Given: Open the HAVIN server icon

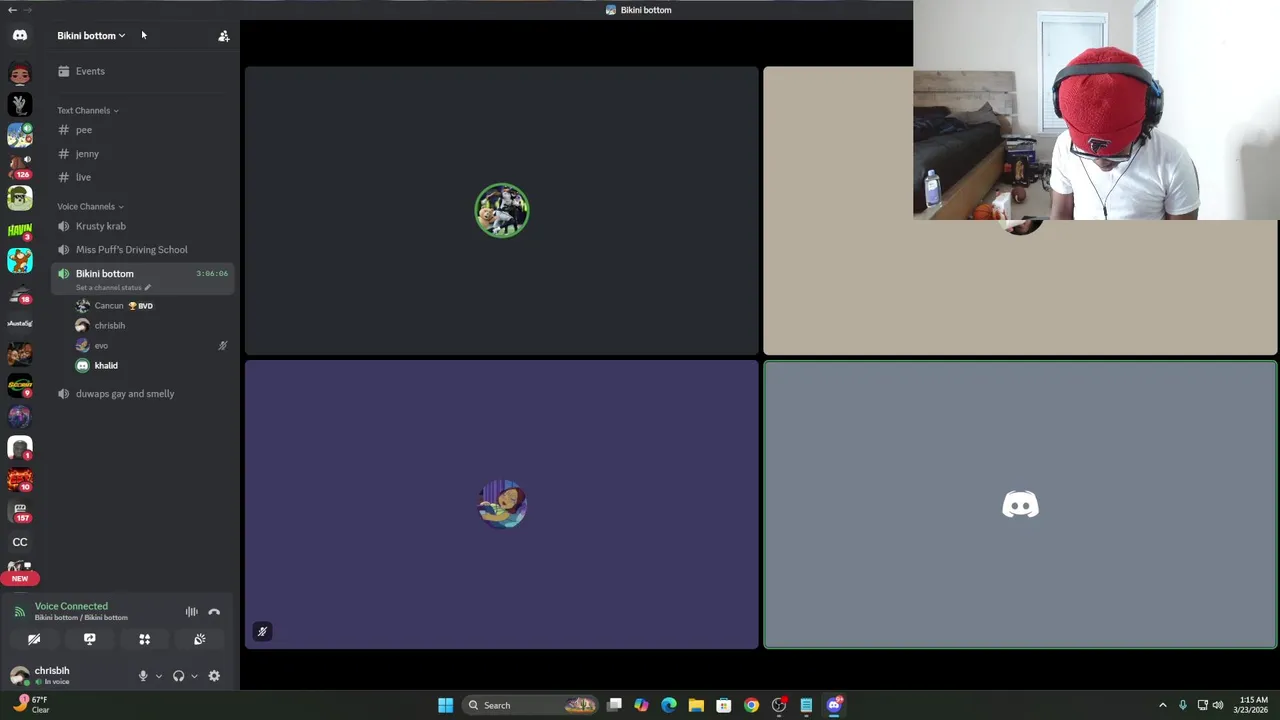Looking at the screenshot, I should coord(20,231).
